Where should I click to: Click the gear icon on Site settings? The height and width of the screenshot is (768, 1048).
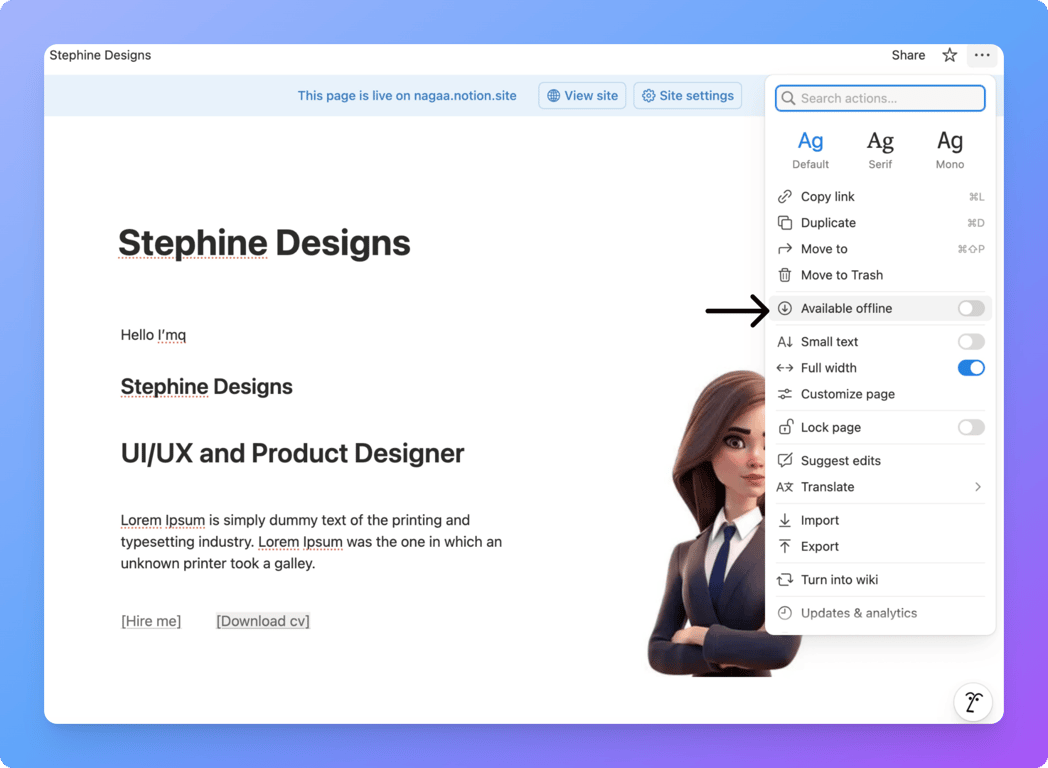coord(648,96)
